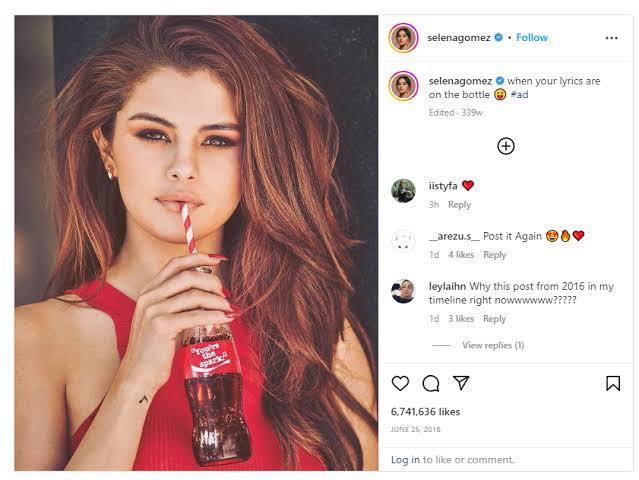Open iistyfa's profile avatar
The height and width of the screenshot is (480, 639).
403,190
